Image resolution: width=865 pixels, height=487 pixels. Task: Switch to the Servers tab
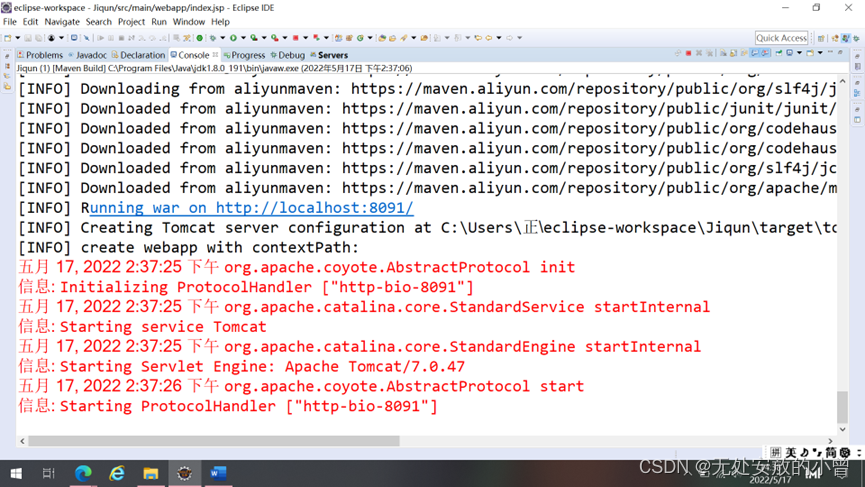[329, 55]
